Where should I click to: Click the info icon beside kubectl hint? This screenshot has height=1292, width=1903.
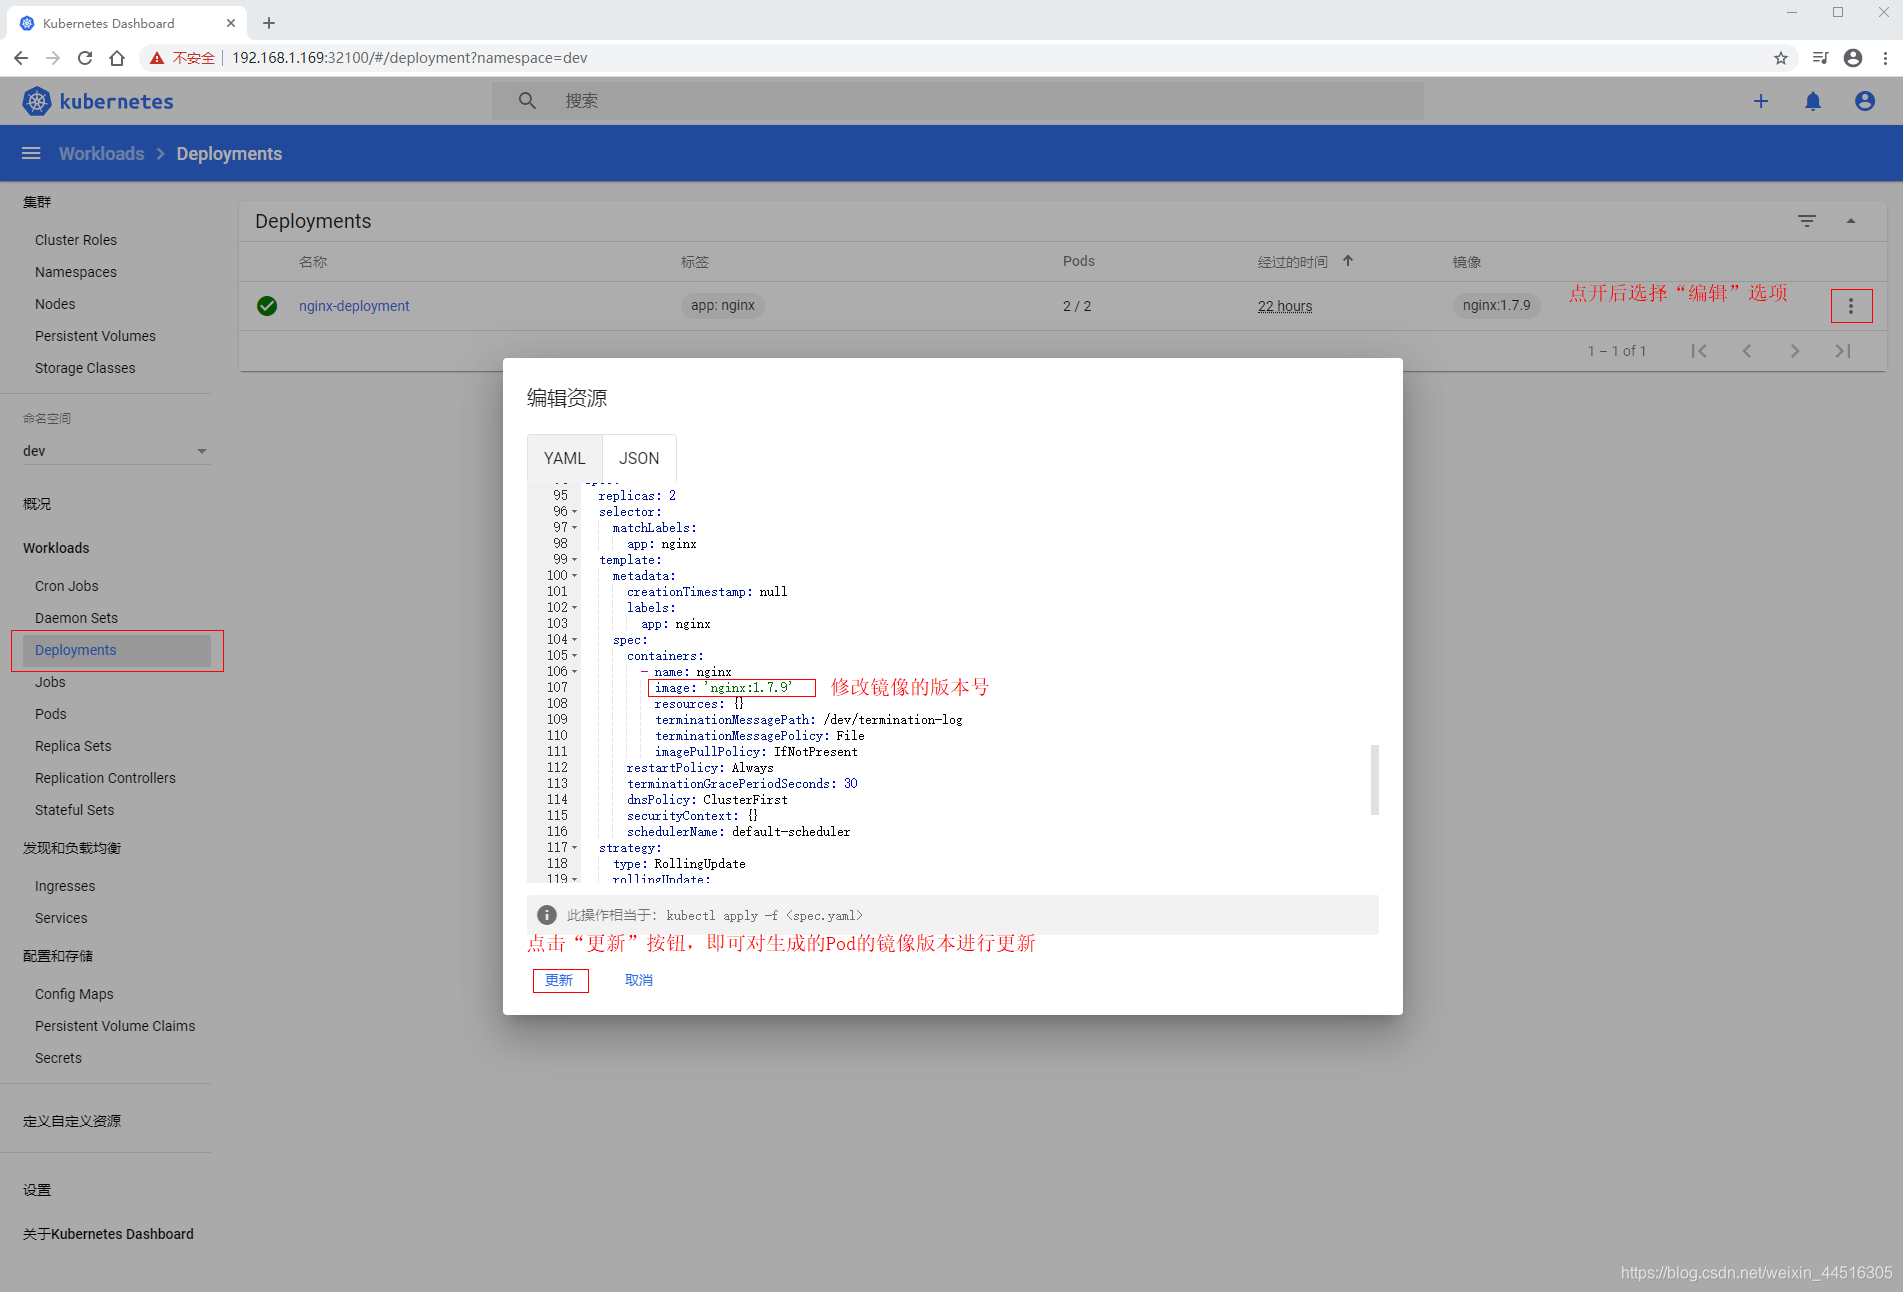pos(547,915)
